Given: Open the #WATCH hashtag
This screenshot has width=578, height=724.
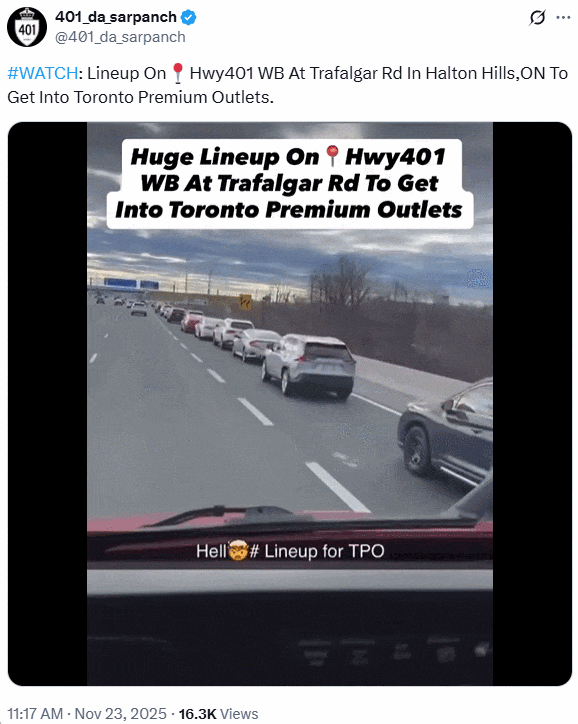Looking at the screenshot, I should [x=42, y=73].
